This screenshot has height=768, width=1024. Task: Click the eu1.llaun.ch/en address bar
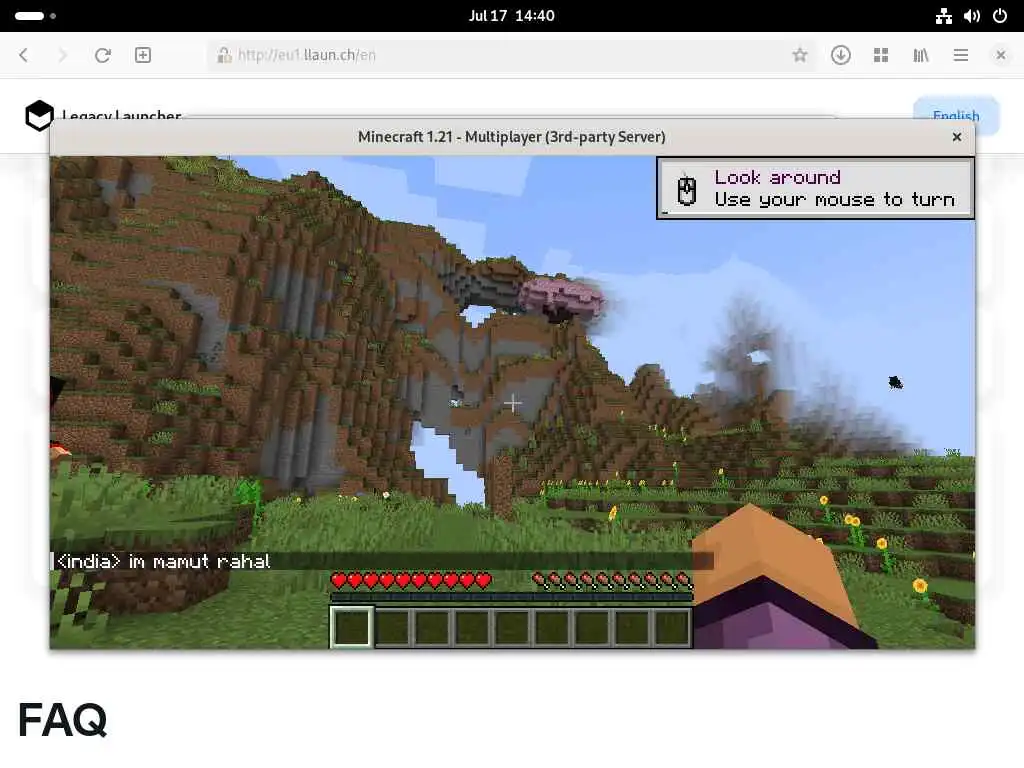(x=509, y=56)
